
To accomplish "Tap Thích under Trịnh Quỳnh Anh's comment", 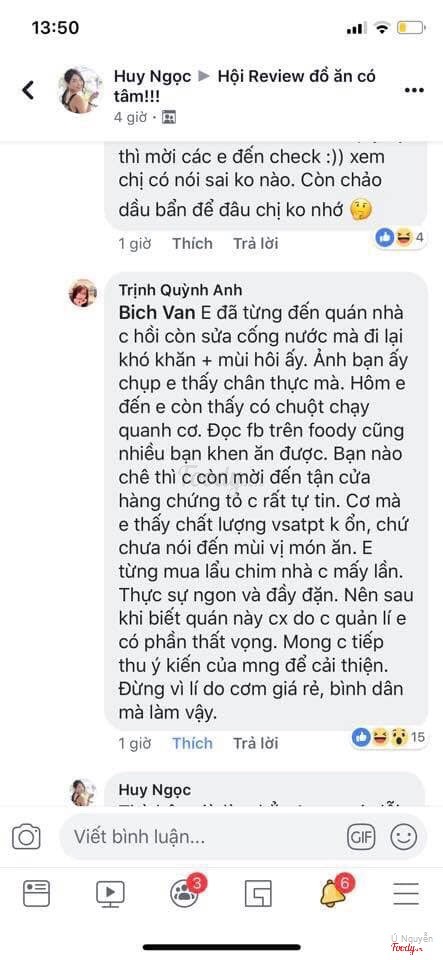I will coord(192,743).
